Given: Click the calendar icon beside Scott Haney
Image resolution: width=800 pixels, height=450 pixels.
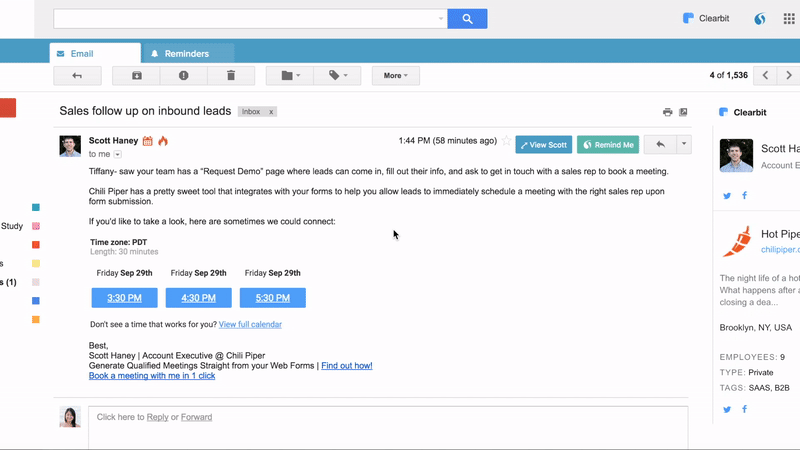Looking at the screenshot, I should point(147,141).
